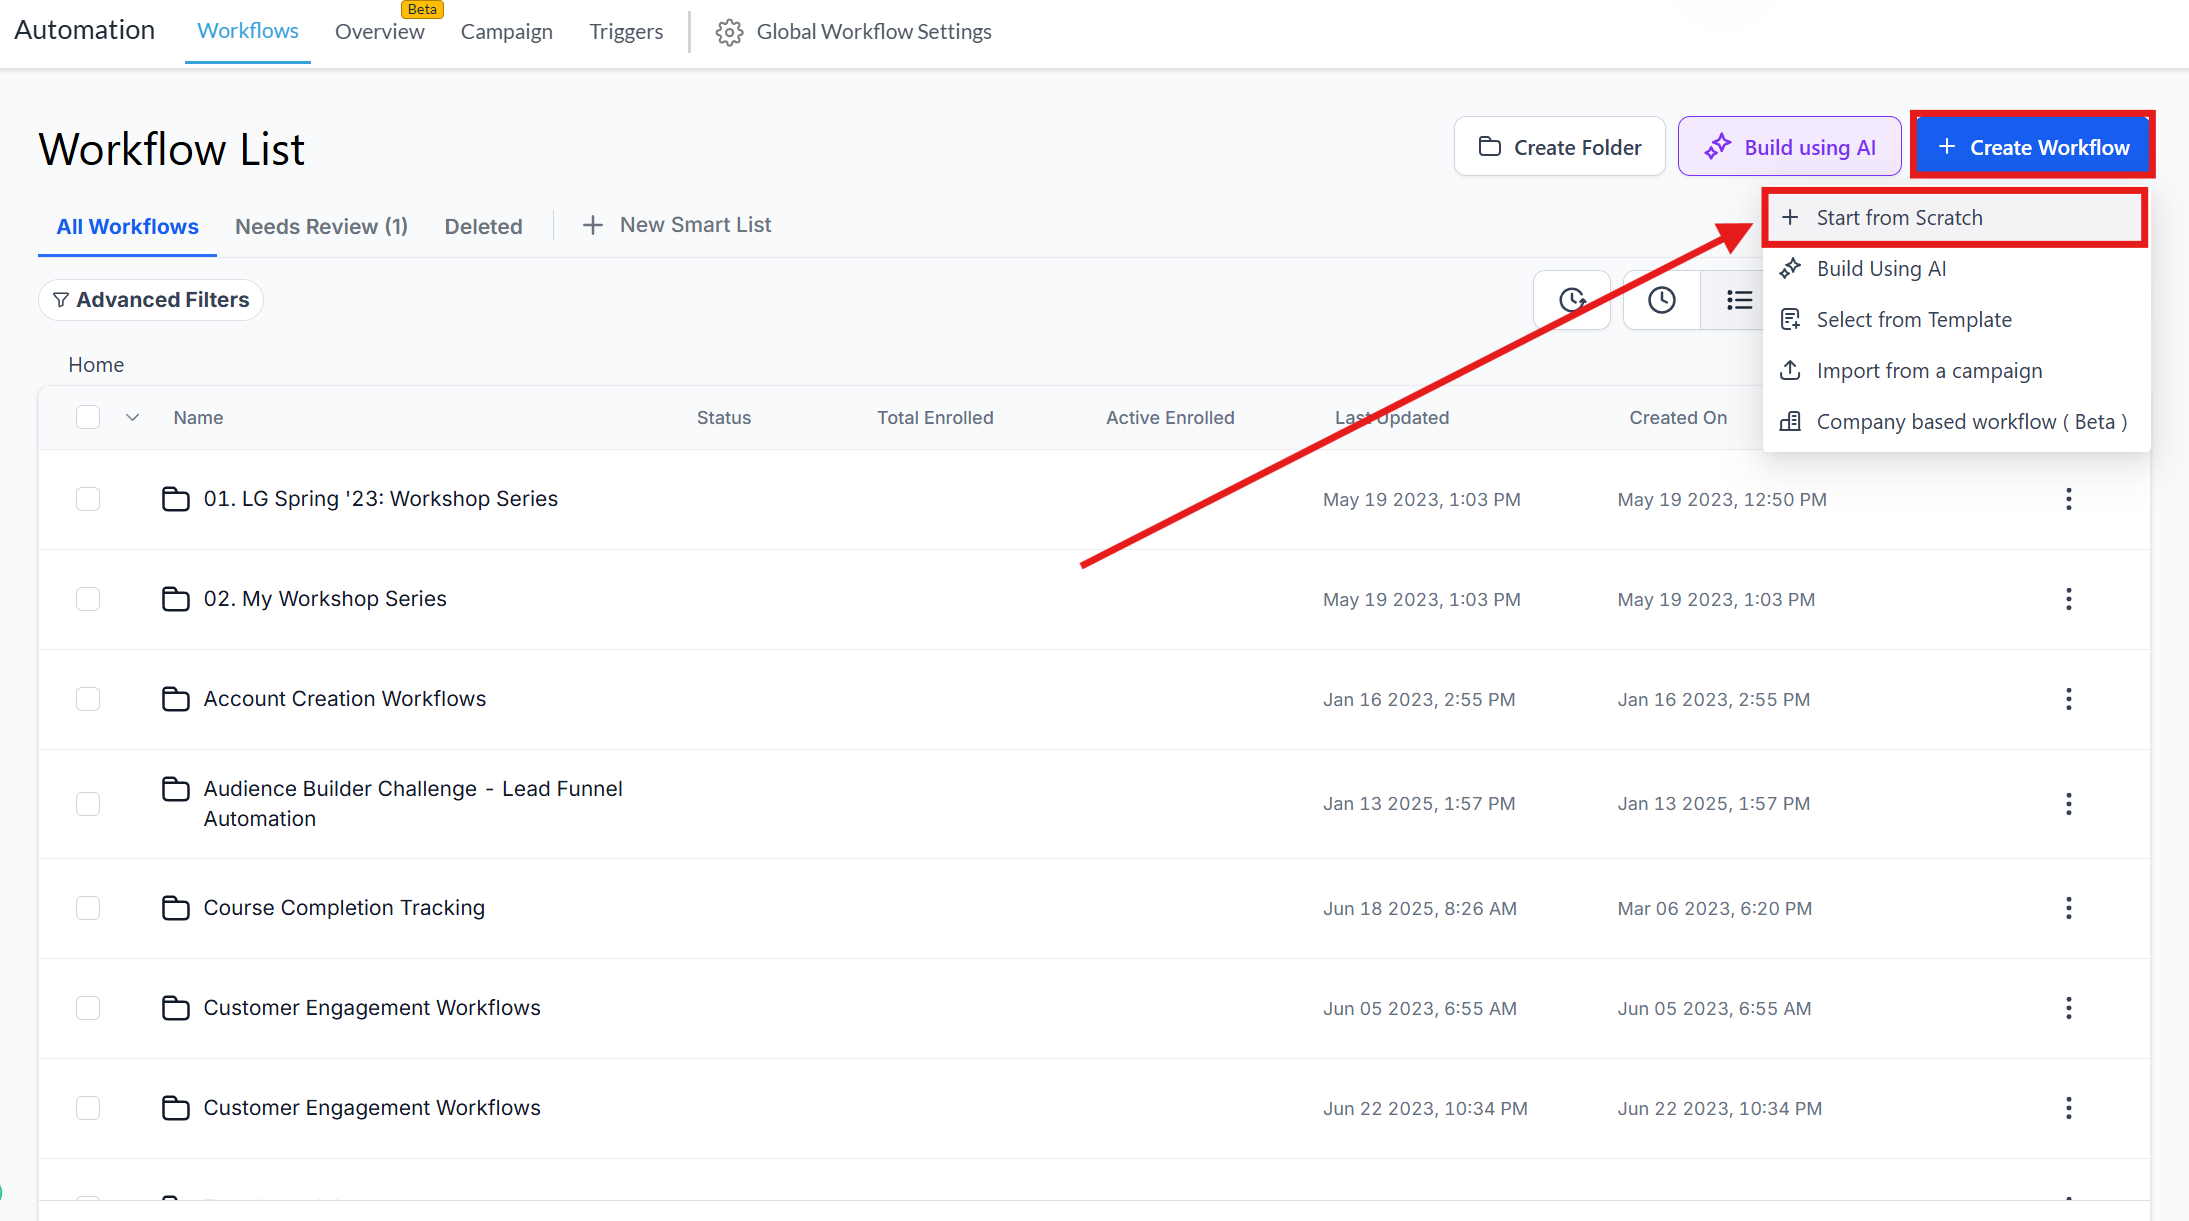
Task: Click the Create Folder button
Action: pos(1559,147)
